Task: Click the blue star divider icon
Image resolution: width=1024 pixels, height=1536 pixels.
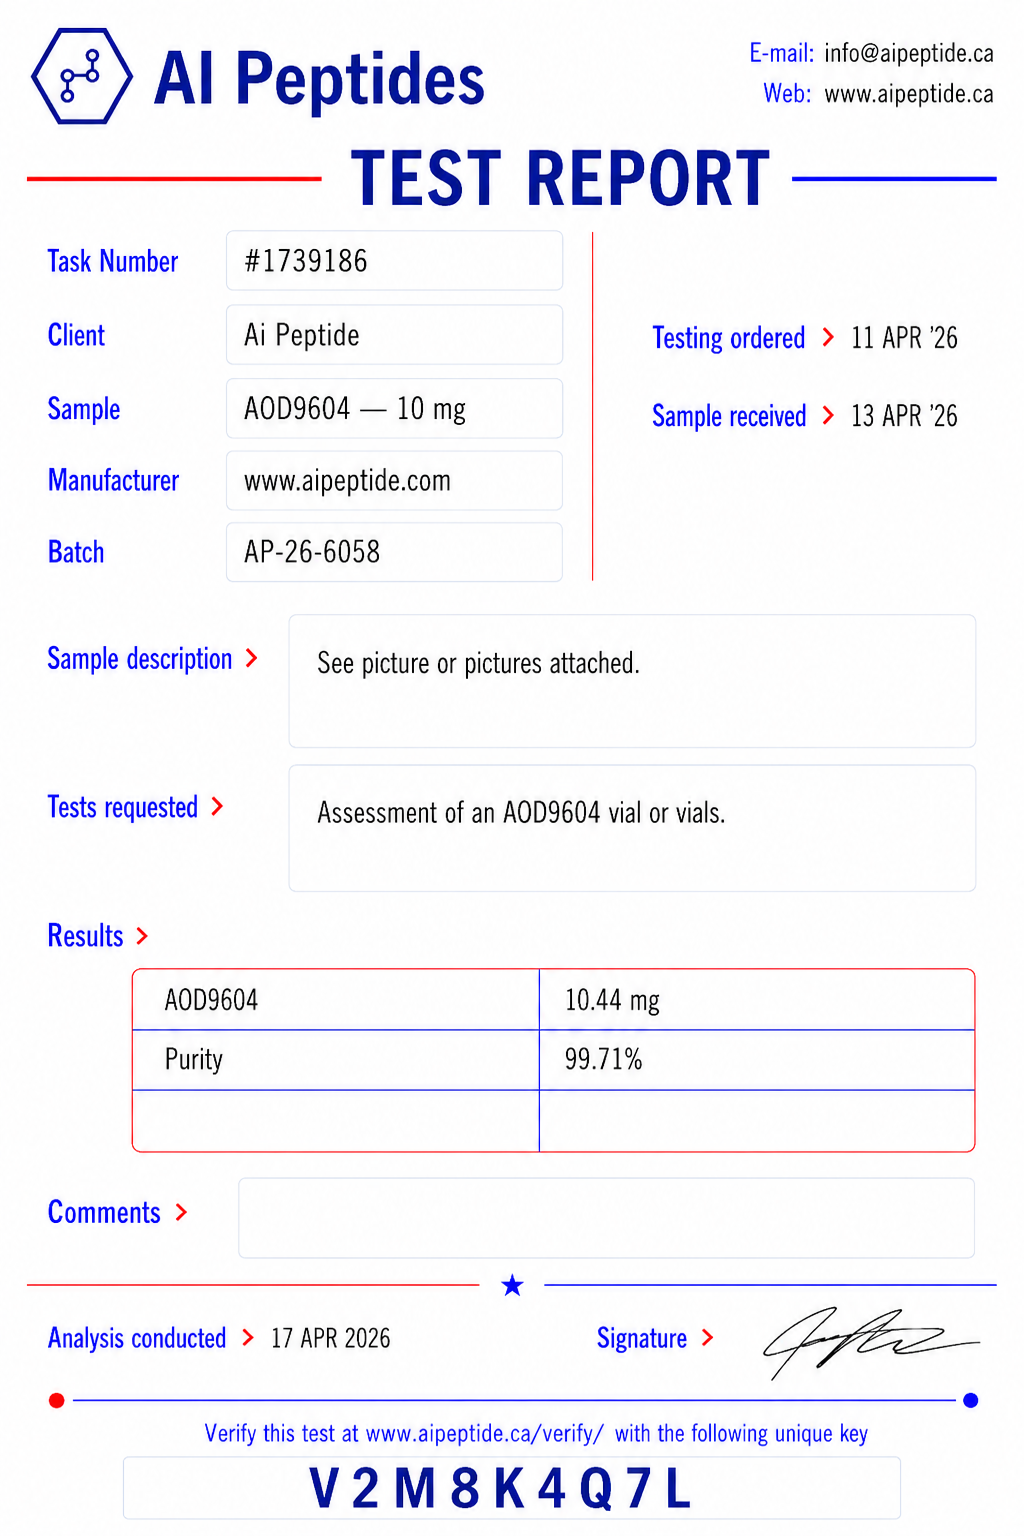Action: (x=512, y=1285)
